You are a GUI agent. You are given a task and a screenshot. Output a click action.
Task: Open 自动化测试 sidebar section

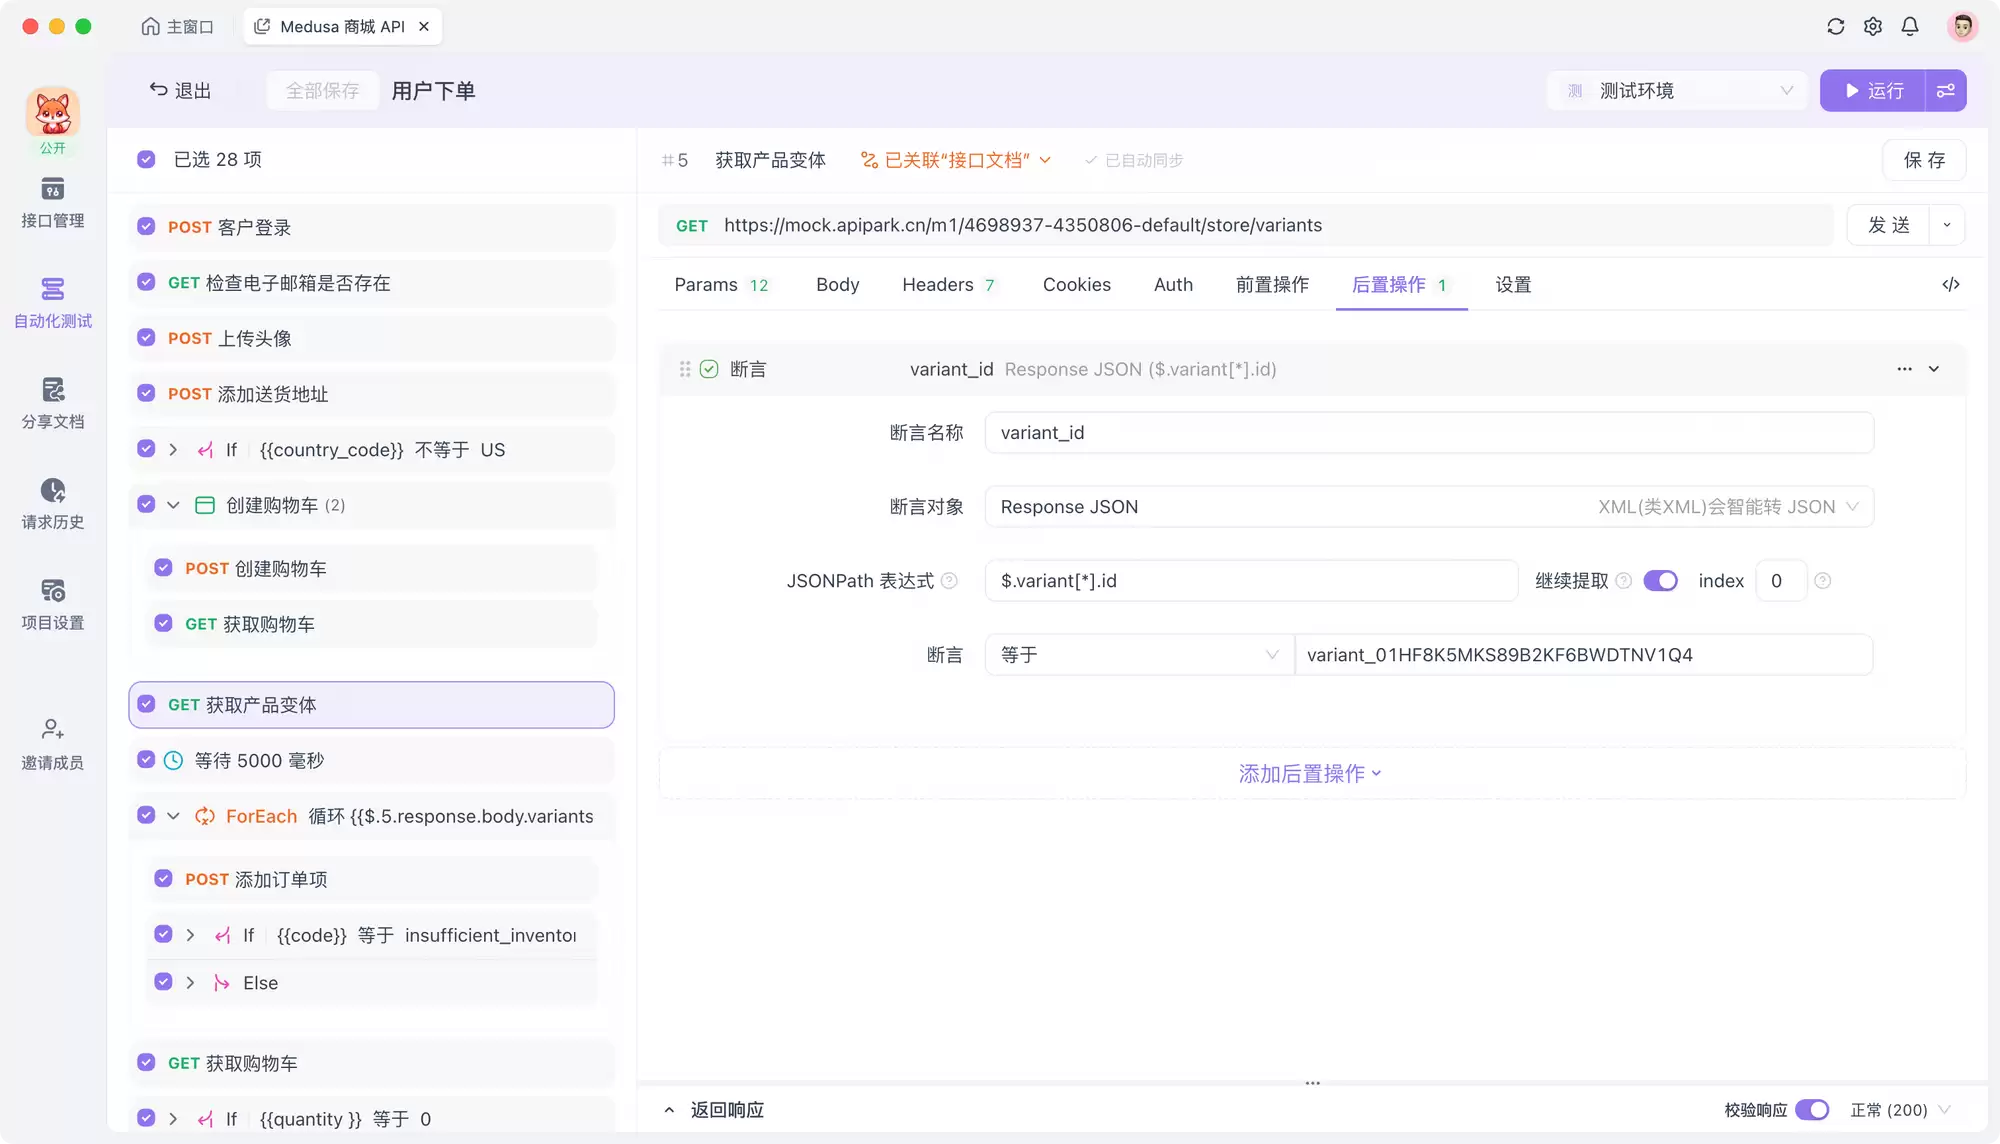pos(53,303)
